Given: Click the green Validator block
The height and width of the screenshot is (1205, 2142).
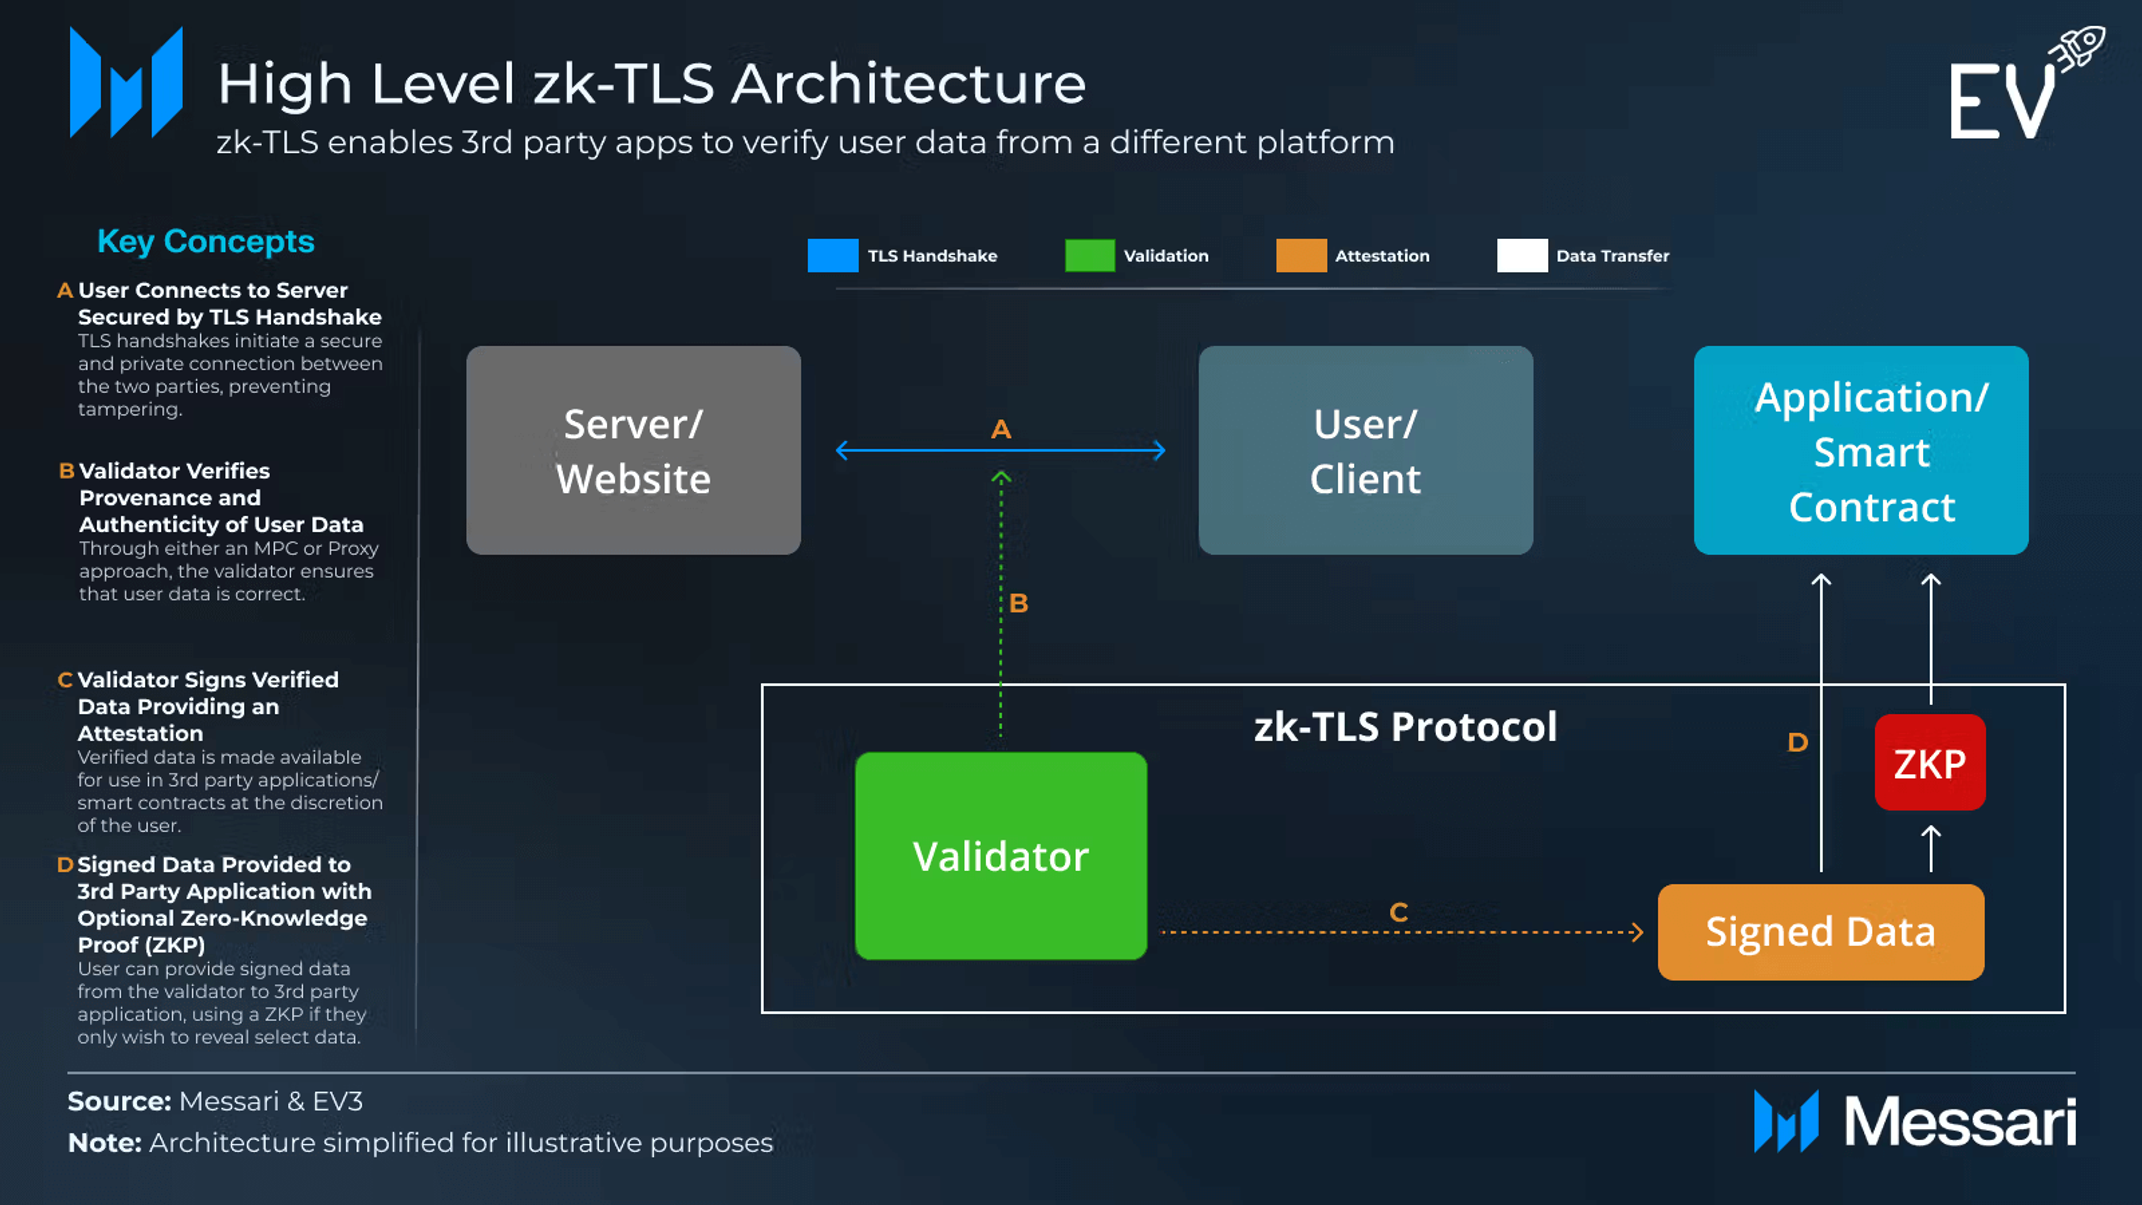Looking at the screenshot, I should tap(1001, 856).
